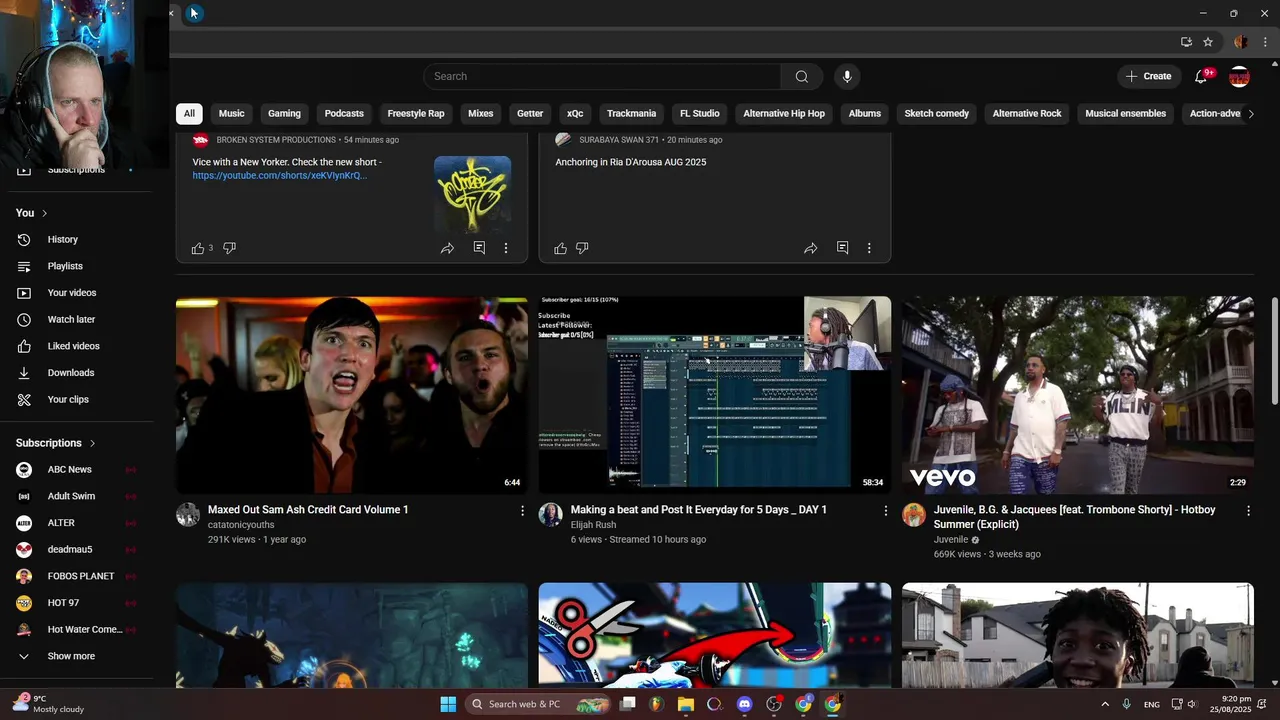
Task: Select the Gaming filter chip
Action: (284, 114)
